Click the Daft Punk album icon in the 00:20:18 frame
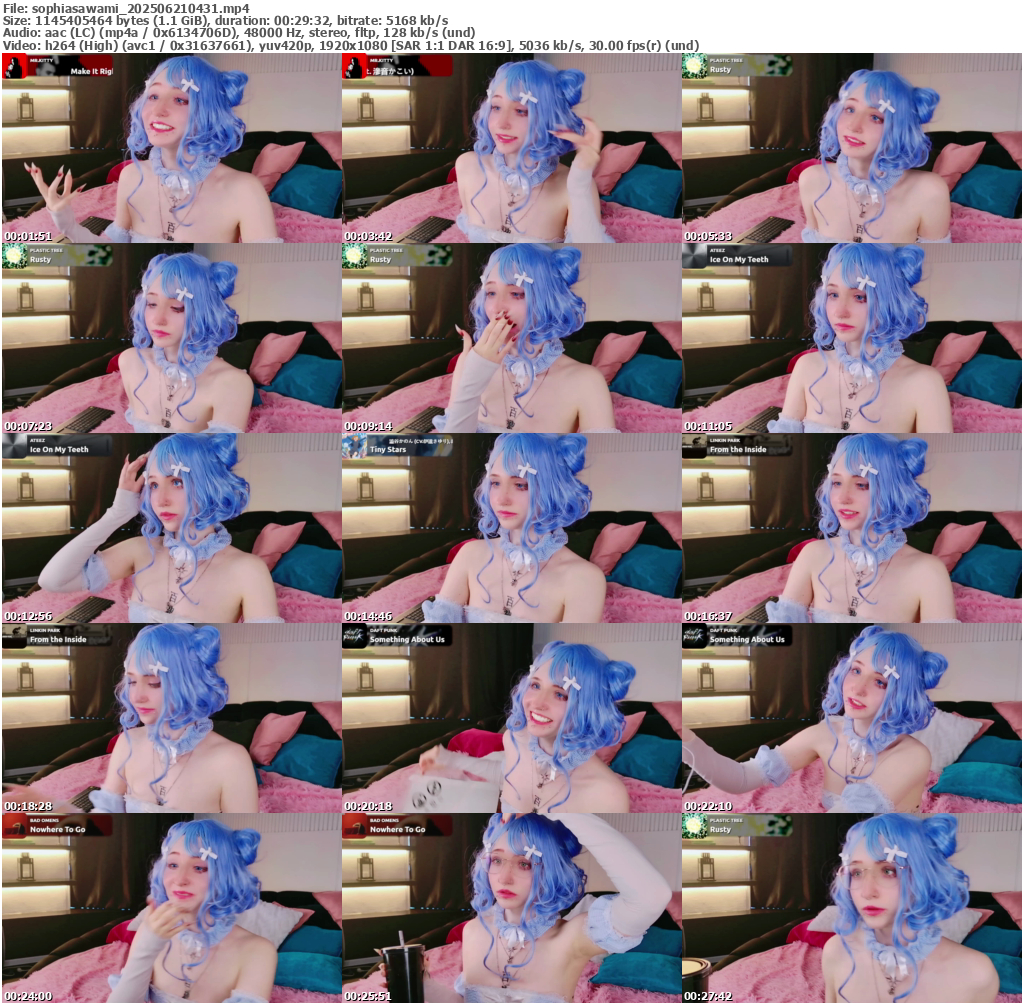The image size is (1024, 1003). click(x=355, y=636)
